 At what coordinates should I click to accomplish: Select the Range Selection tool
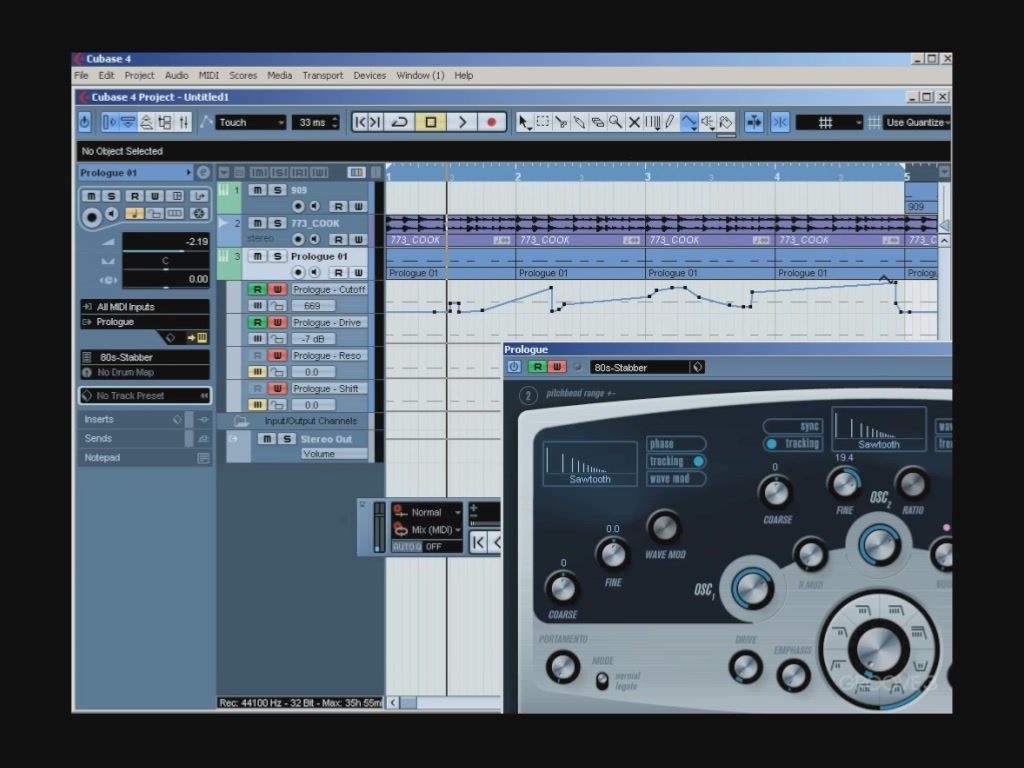(542, 122)
